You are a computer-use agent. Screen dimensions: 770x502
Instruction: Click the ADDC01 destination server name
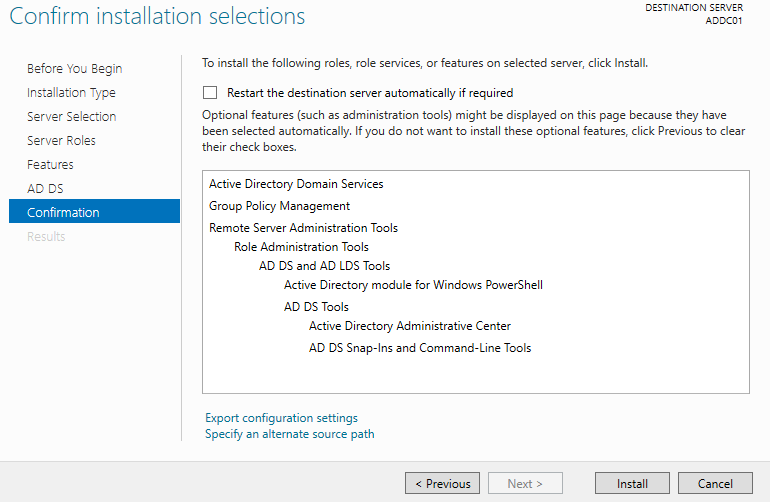[724, 21]
